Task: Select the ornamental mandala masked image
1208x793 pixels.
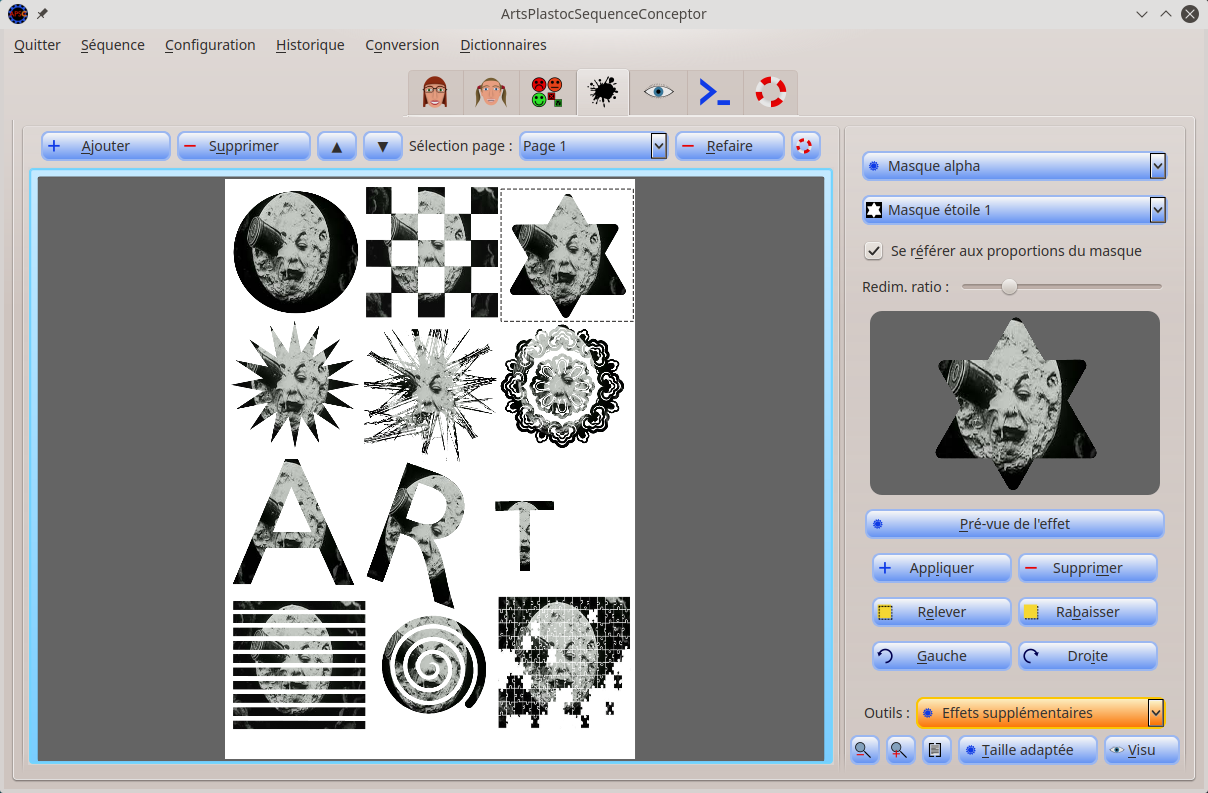Action: coord(562,387)
